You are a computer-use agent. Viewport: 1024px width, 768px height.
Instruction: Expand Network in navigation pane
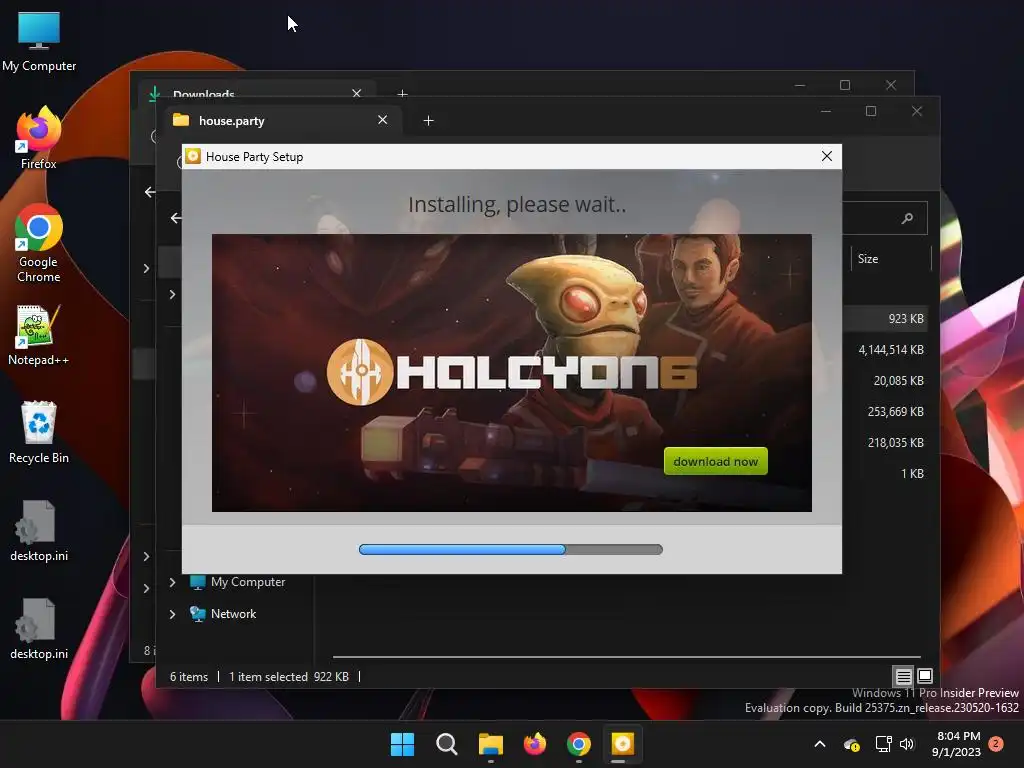(x=172, y=614)
